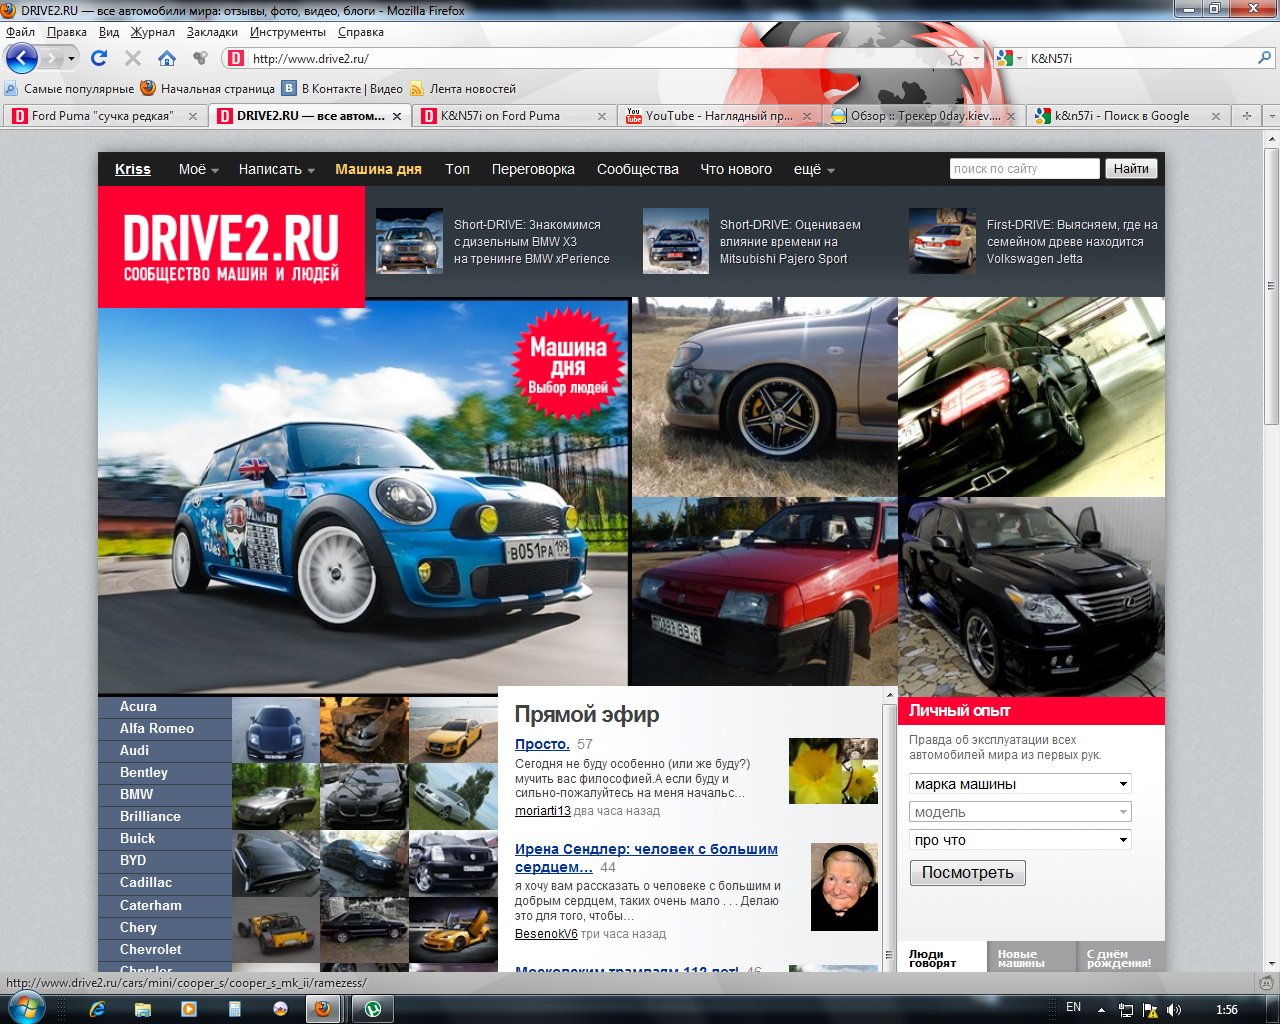Reload the page with the blue refresh icon
The width and height of the screenshot is (1280, 1024).
coord(99,58)
